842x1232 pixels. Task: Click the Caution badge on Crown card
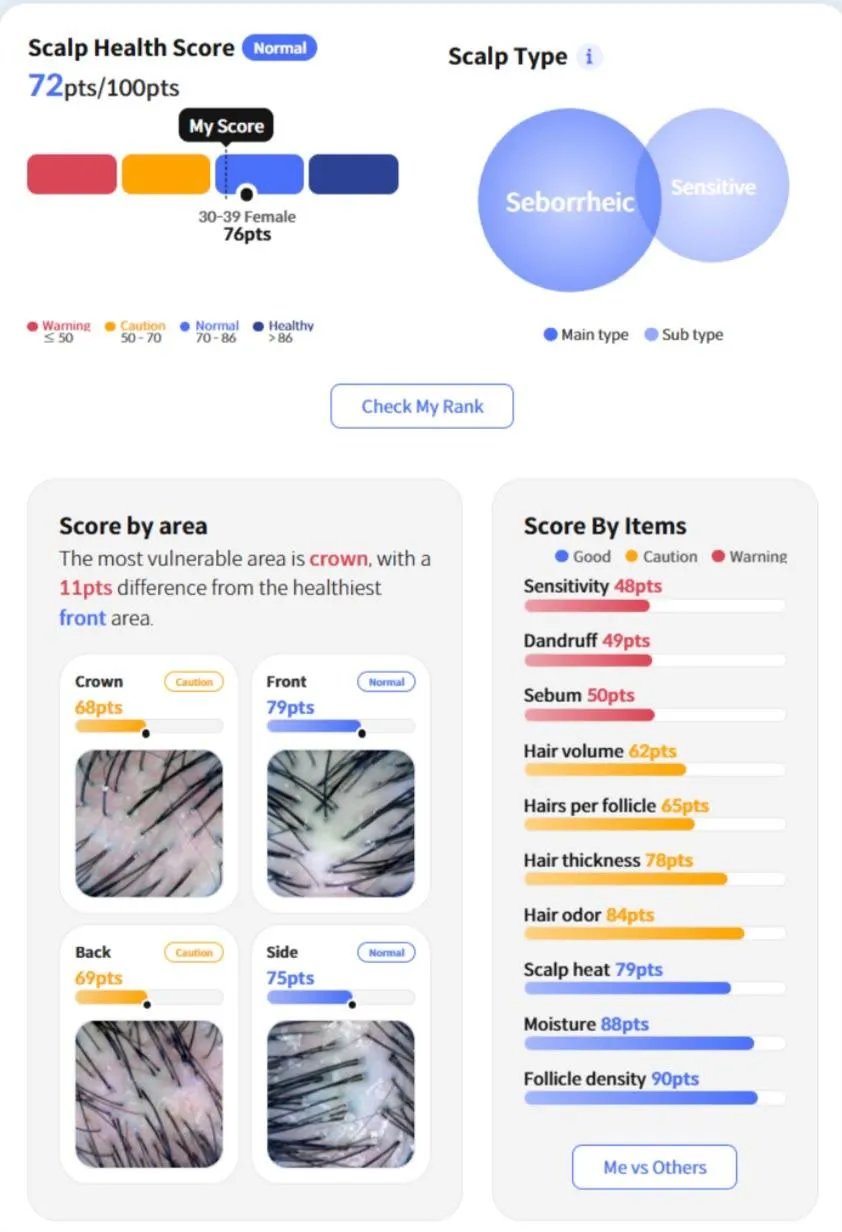coord(194,682)
